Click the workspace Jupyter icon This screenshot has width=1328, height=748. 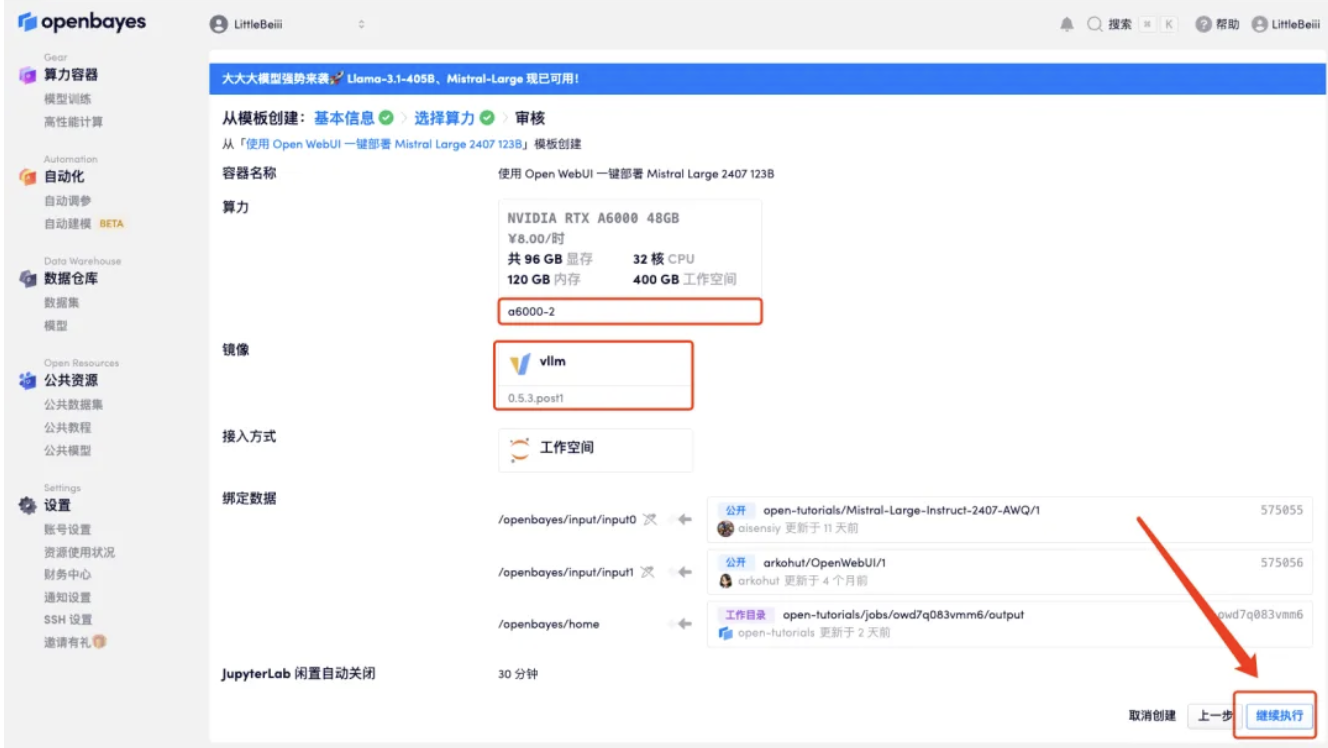coord(519,449)
